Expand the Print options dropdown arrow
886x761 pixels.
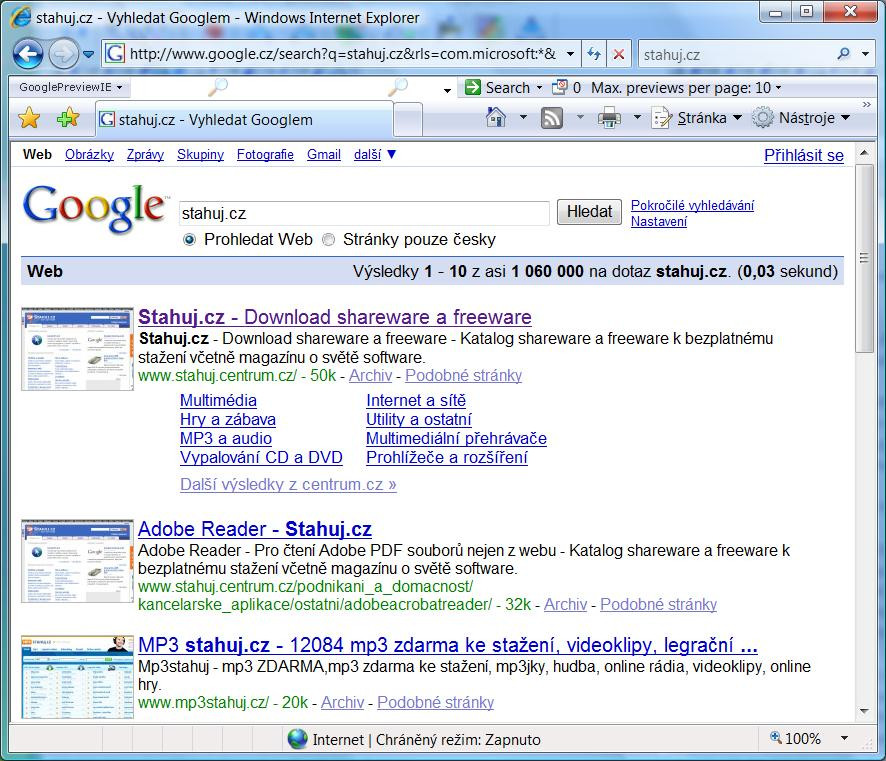[637, 118]
